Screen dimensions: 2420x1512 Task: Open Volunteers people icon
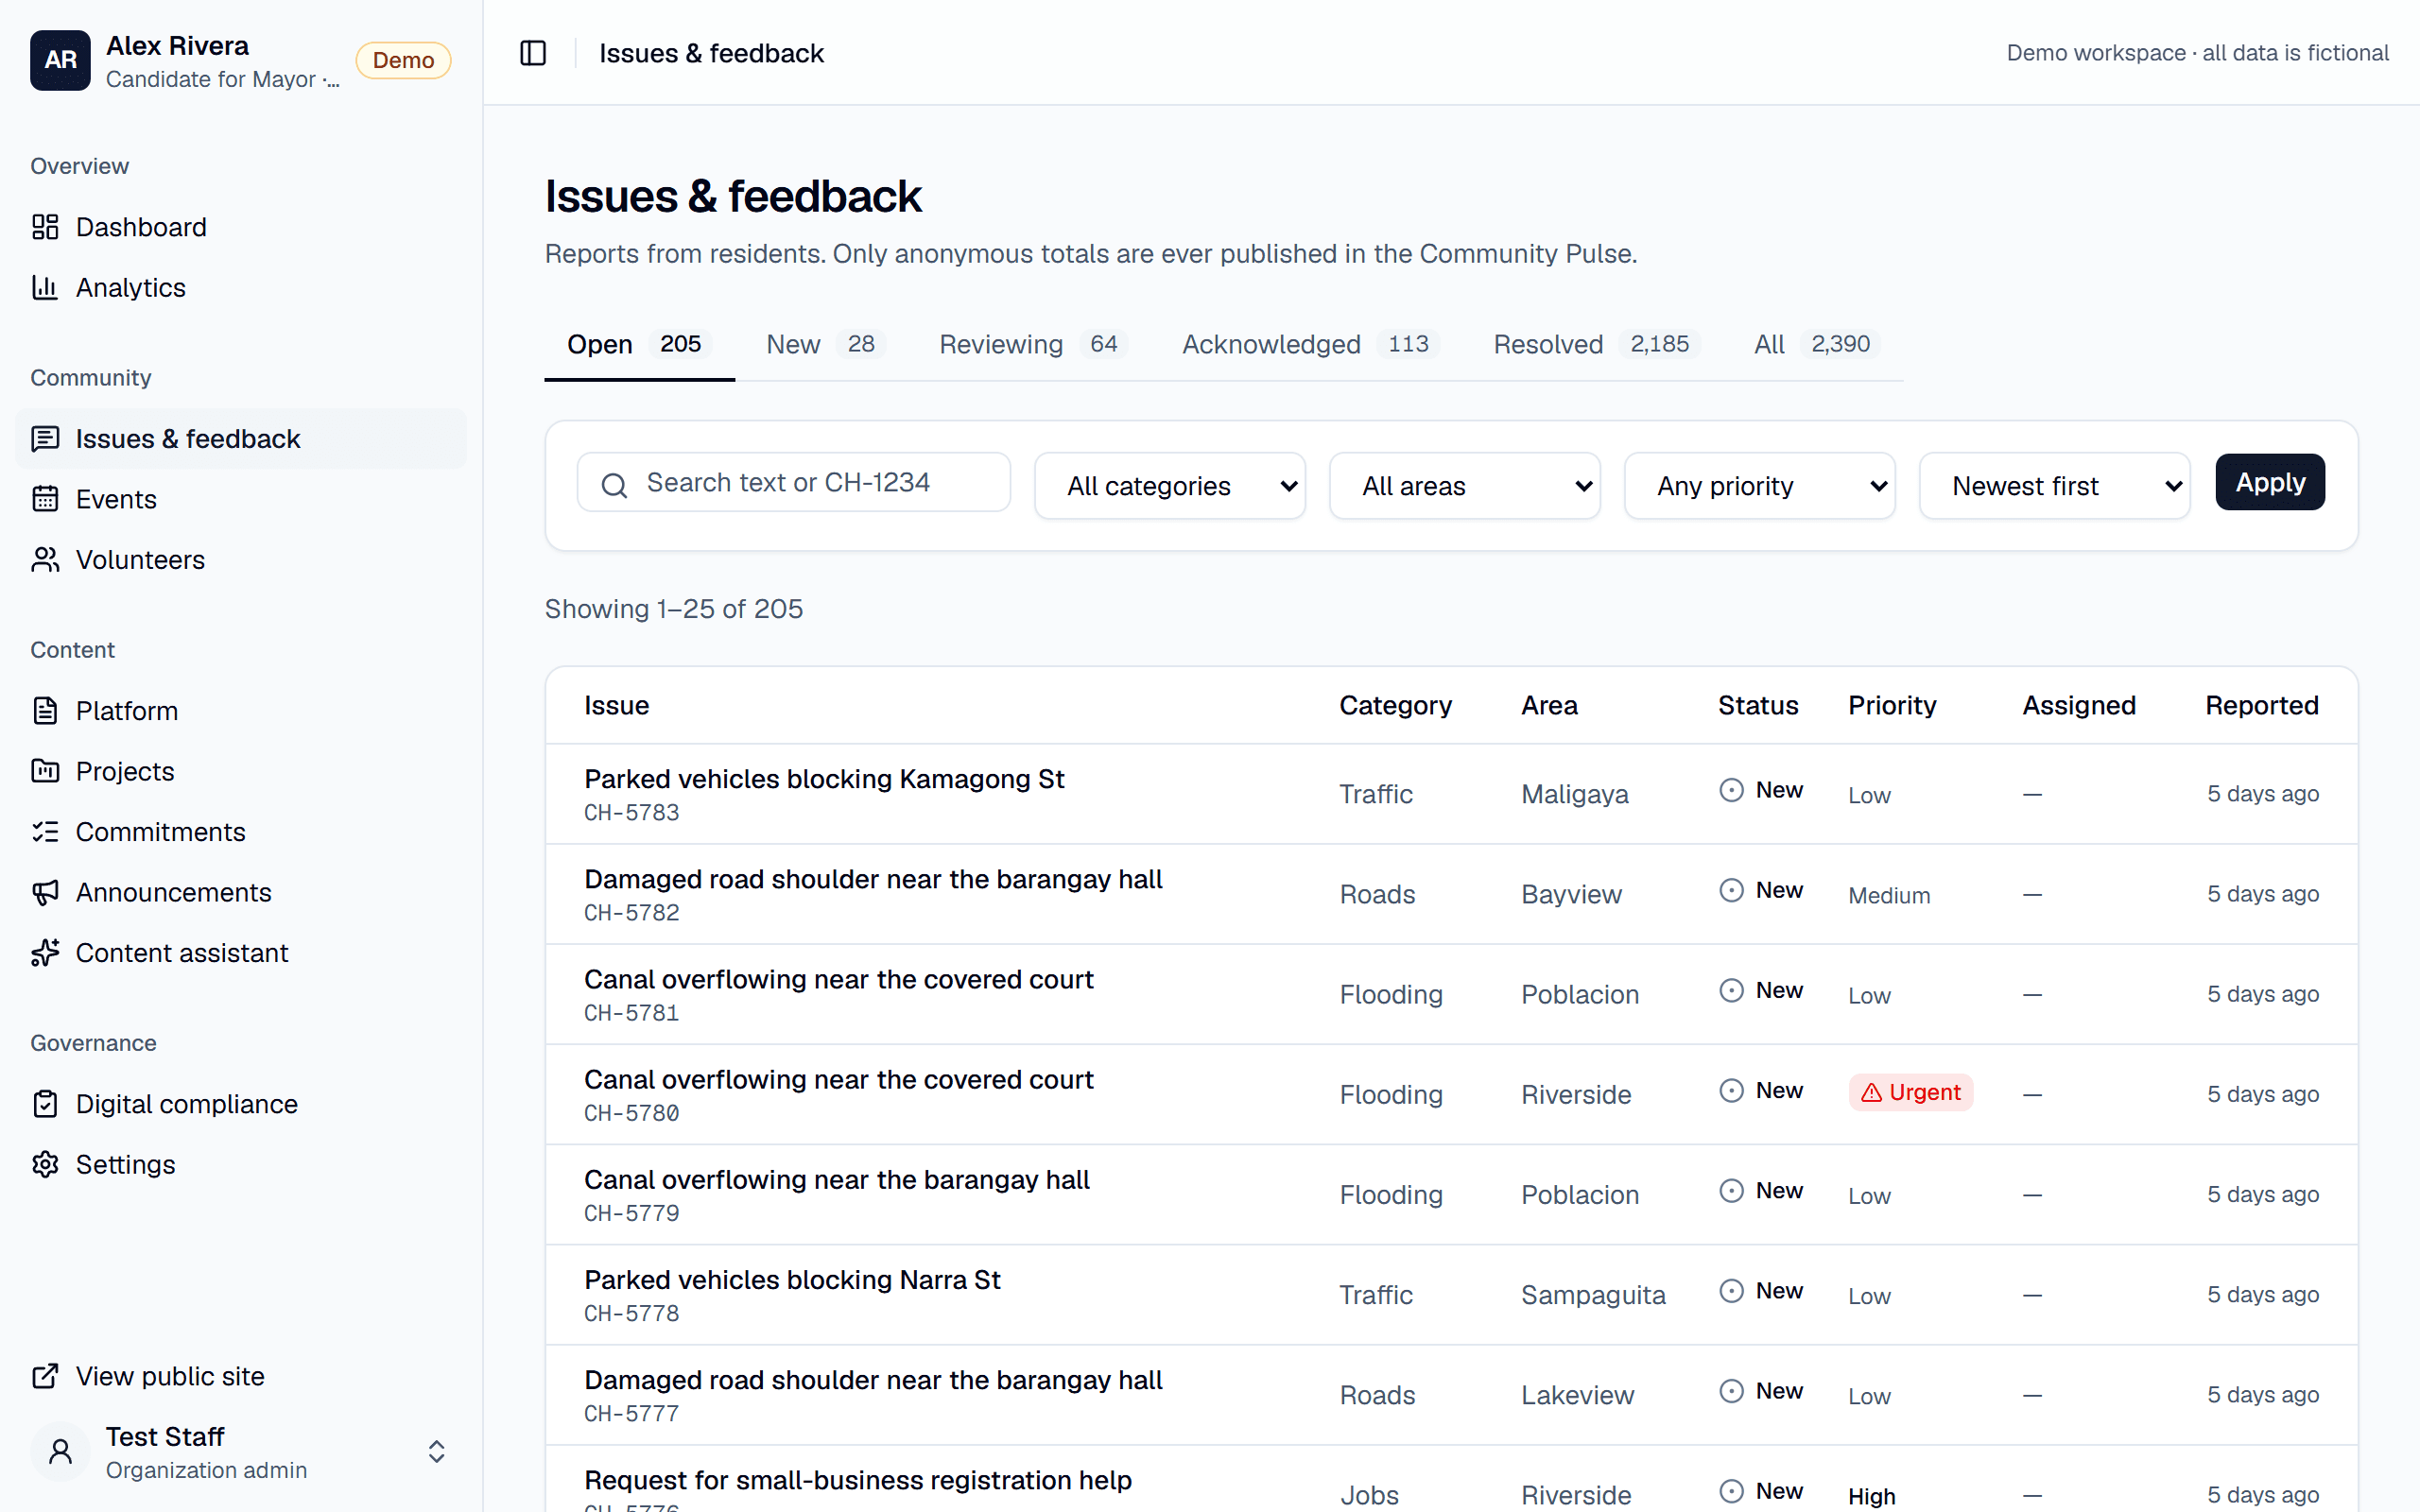coord(45,559)
